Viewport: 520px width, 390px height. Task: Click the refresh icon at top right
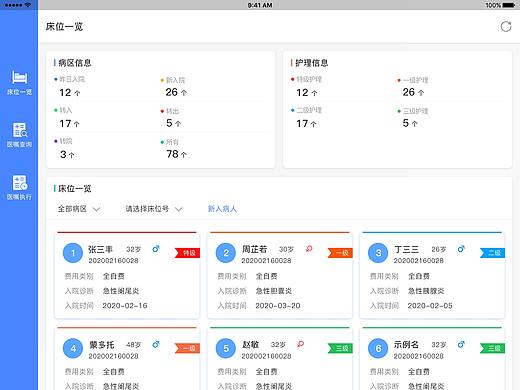tap(506, 27)
